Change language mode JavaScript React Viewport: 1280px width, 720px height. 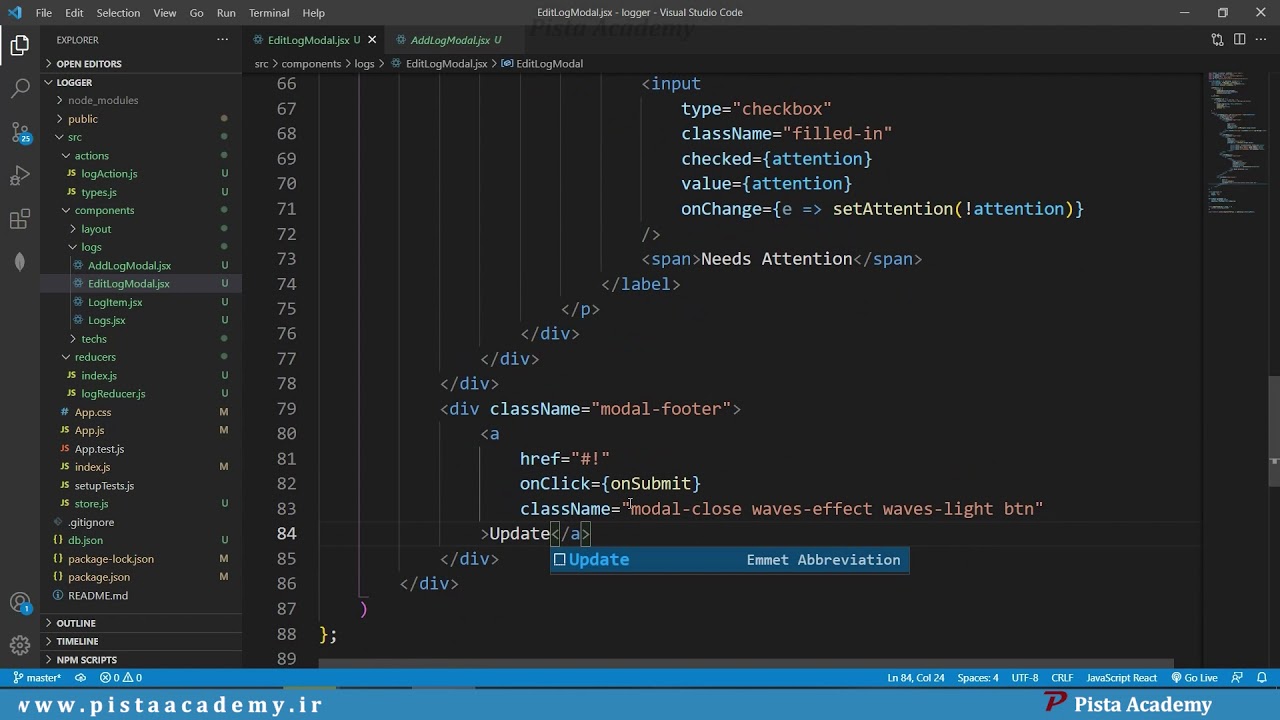point(1121,678)
